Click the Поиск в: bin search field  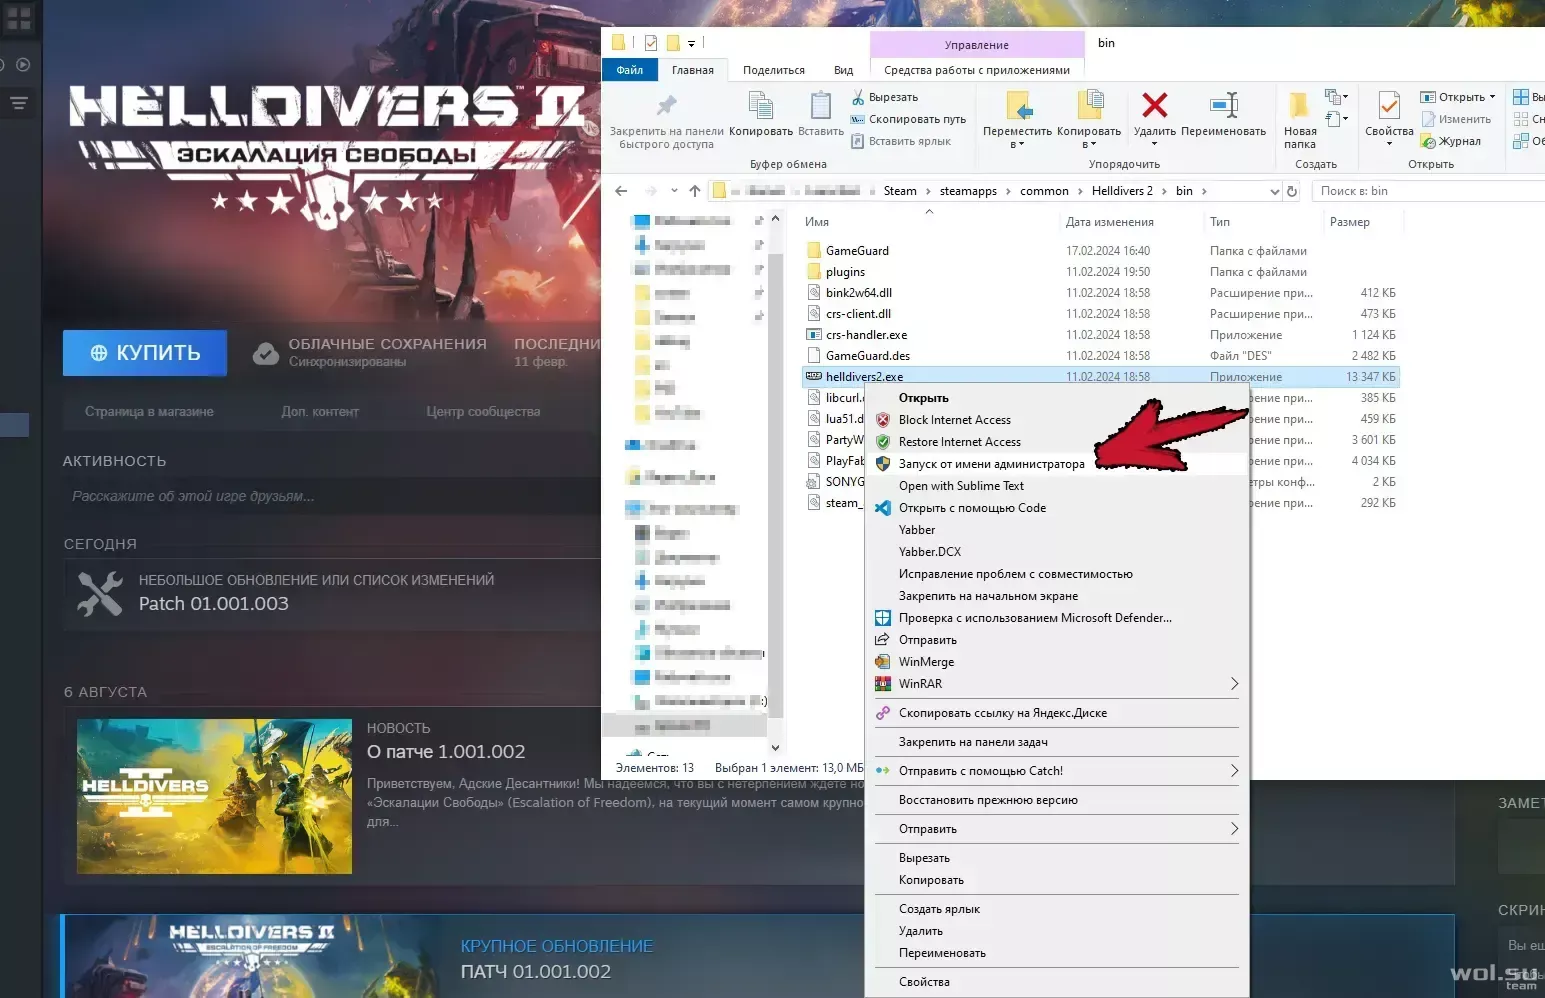1428,191
